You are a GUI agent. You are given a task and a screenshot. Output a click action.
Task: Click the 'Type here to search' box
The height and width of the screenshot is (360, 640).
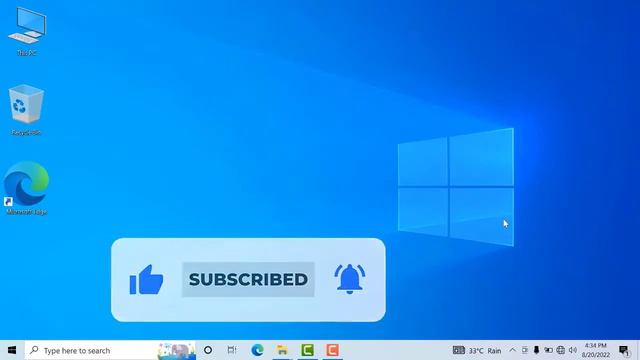(x=110, y=350)
